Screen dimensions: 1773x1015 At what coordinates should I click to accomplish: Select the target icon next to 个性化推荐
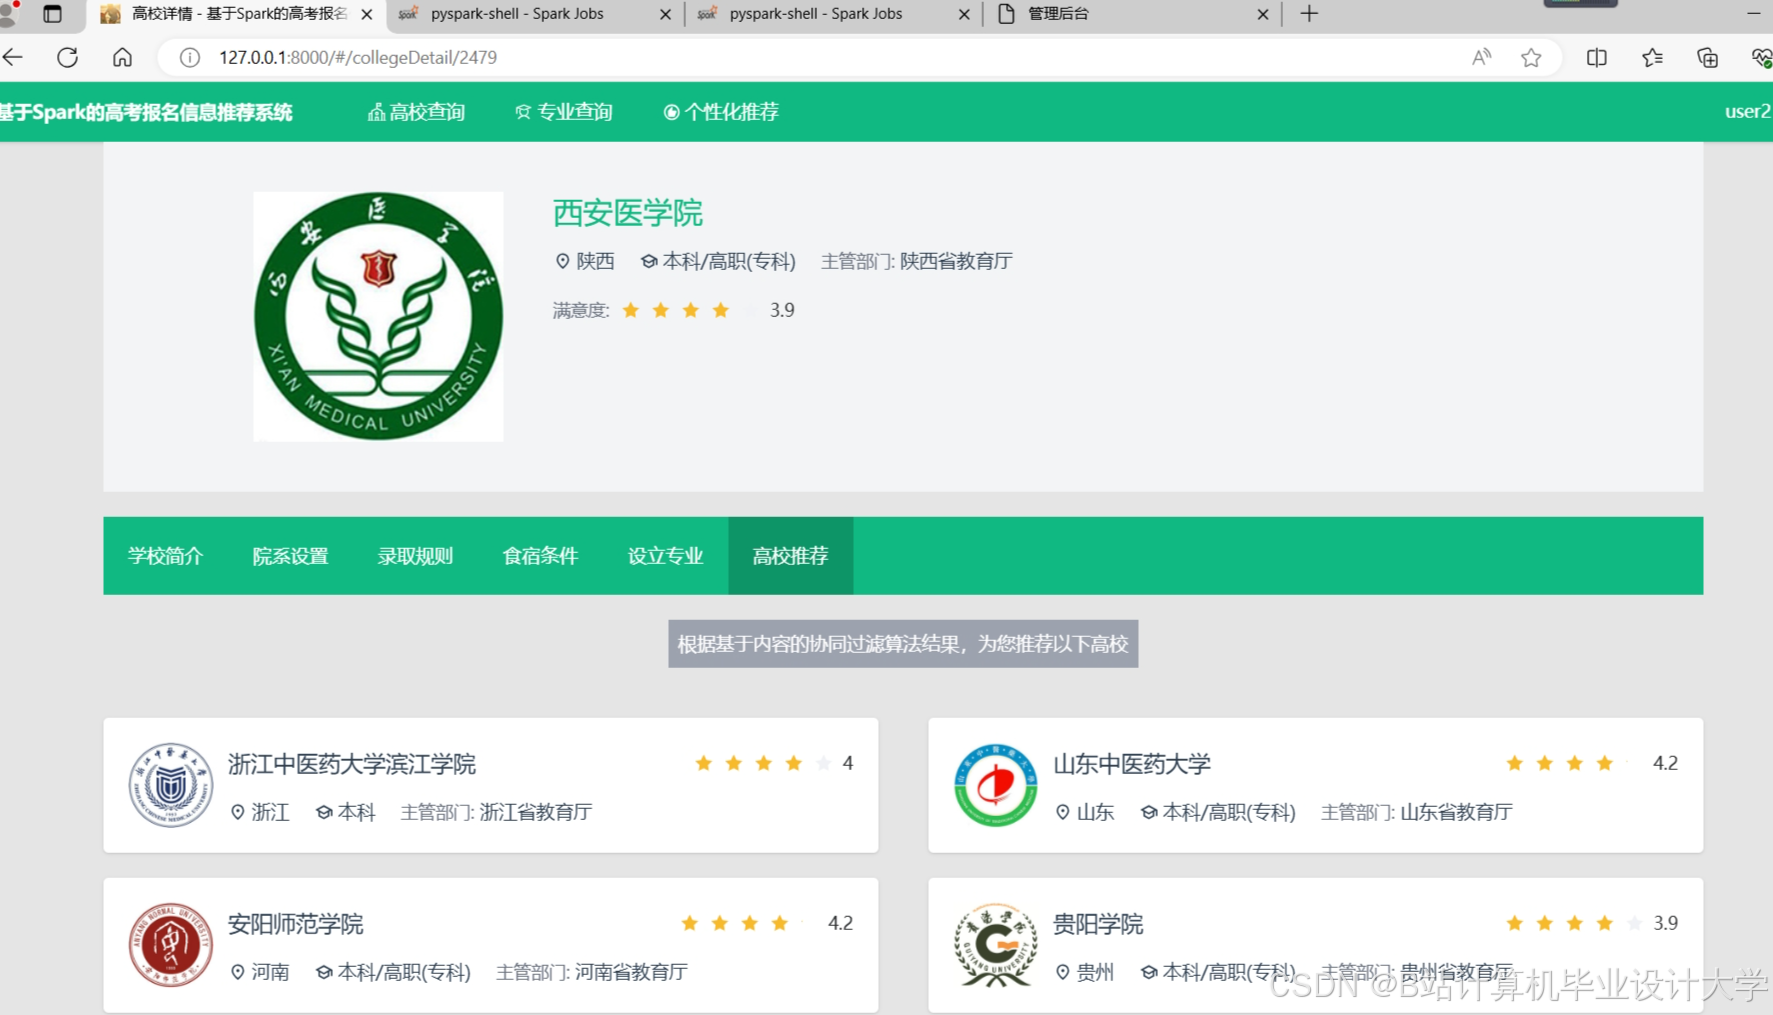click(x=672, y=111)
